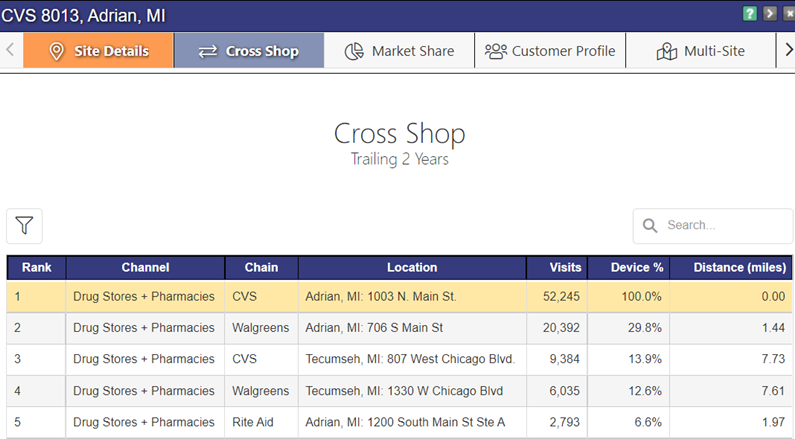Viewport: 795px width, 439px height.
Task: Sort by the Device % column header
Action: click(629, 268)
